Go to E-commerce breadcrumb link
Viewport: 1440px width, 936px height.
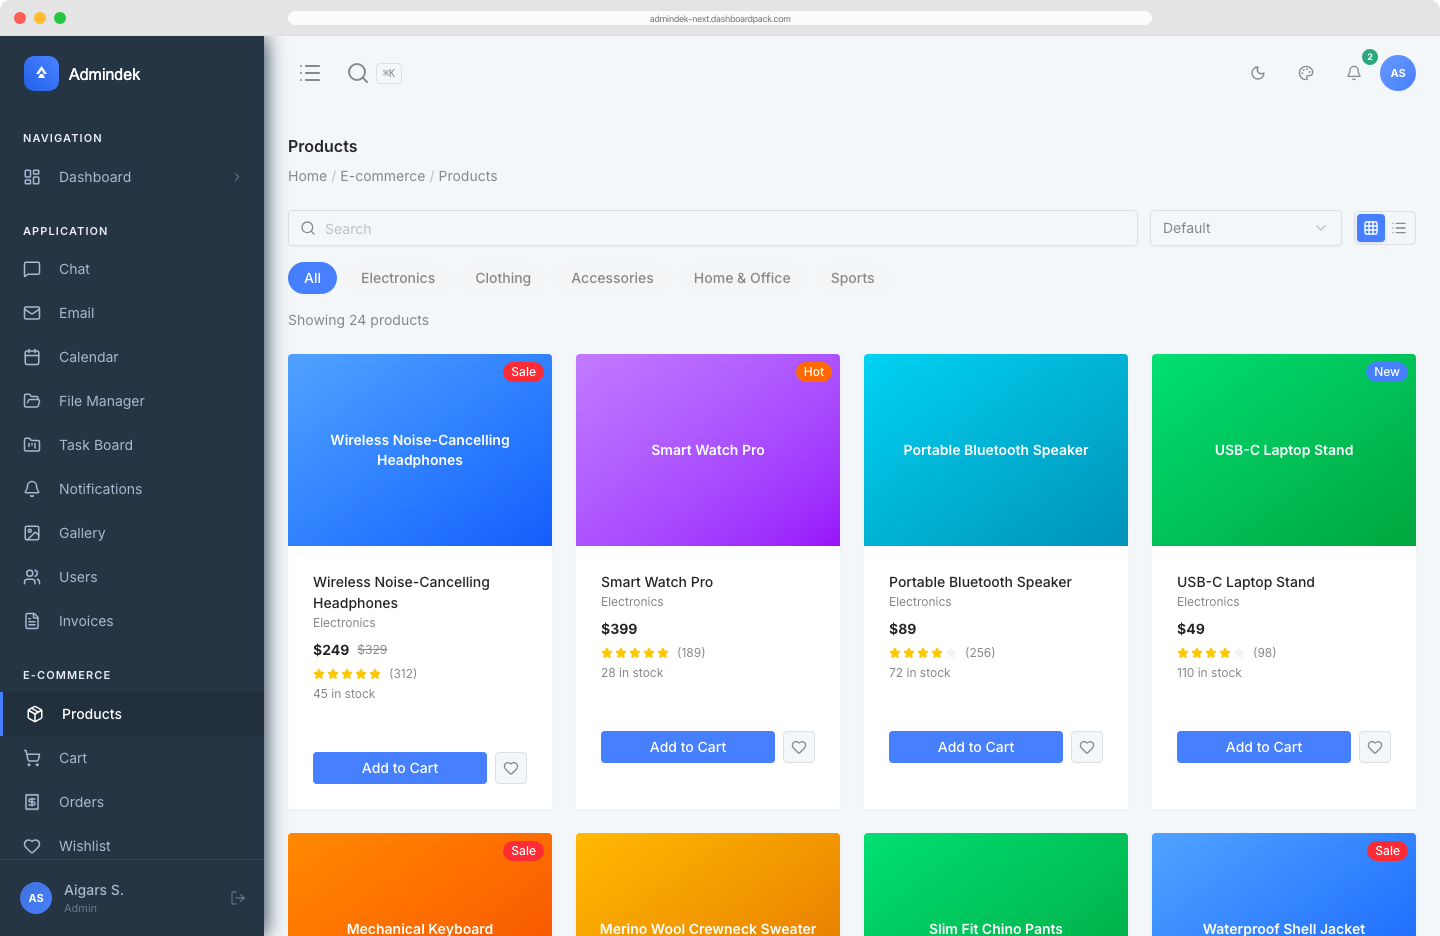(382, 176)
